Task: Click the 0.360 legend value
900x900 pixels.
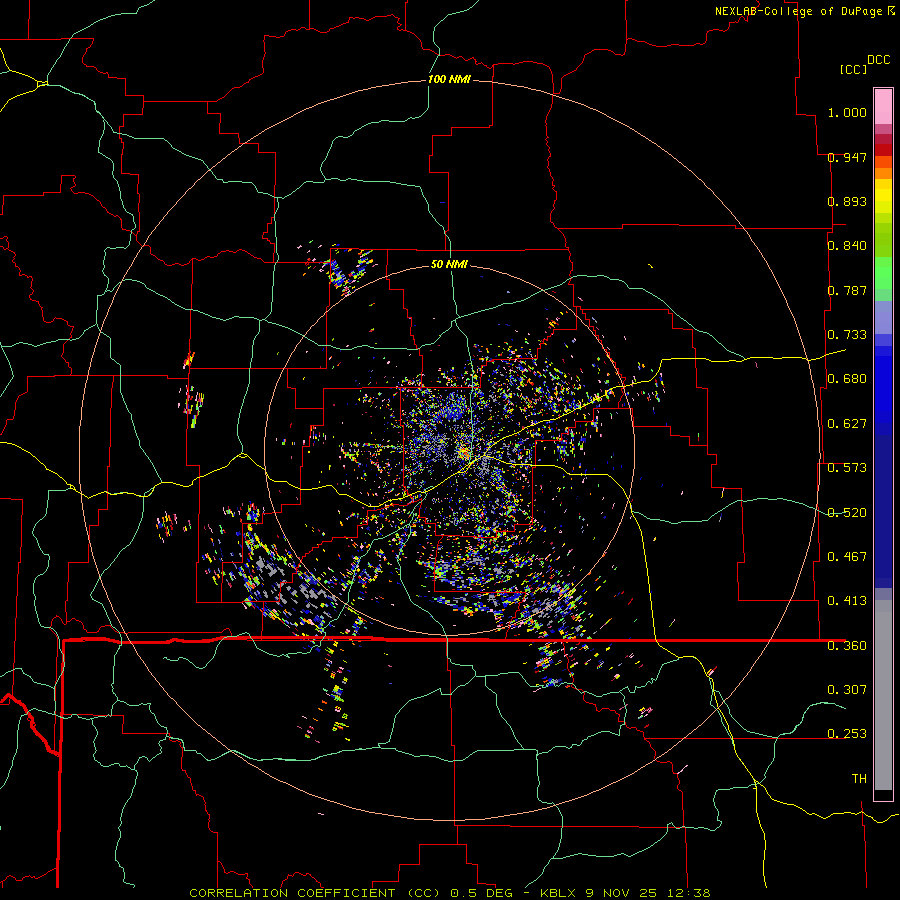Action: point(847,646)
